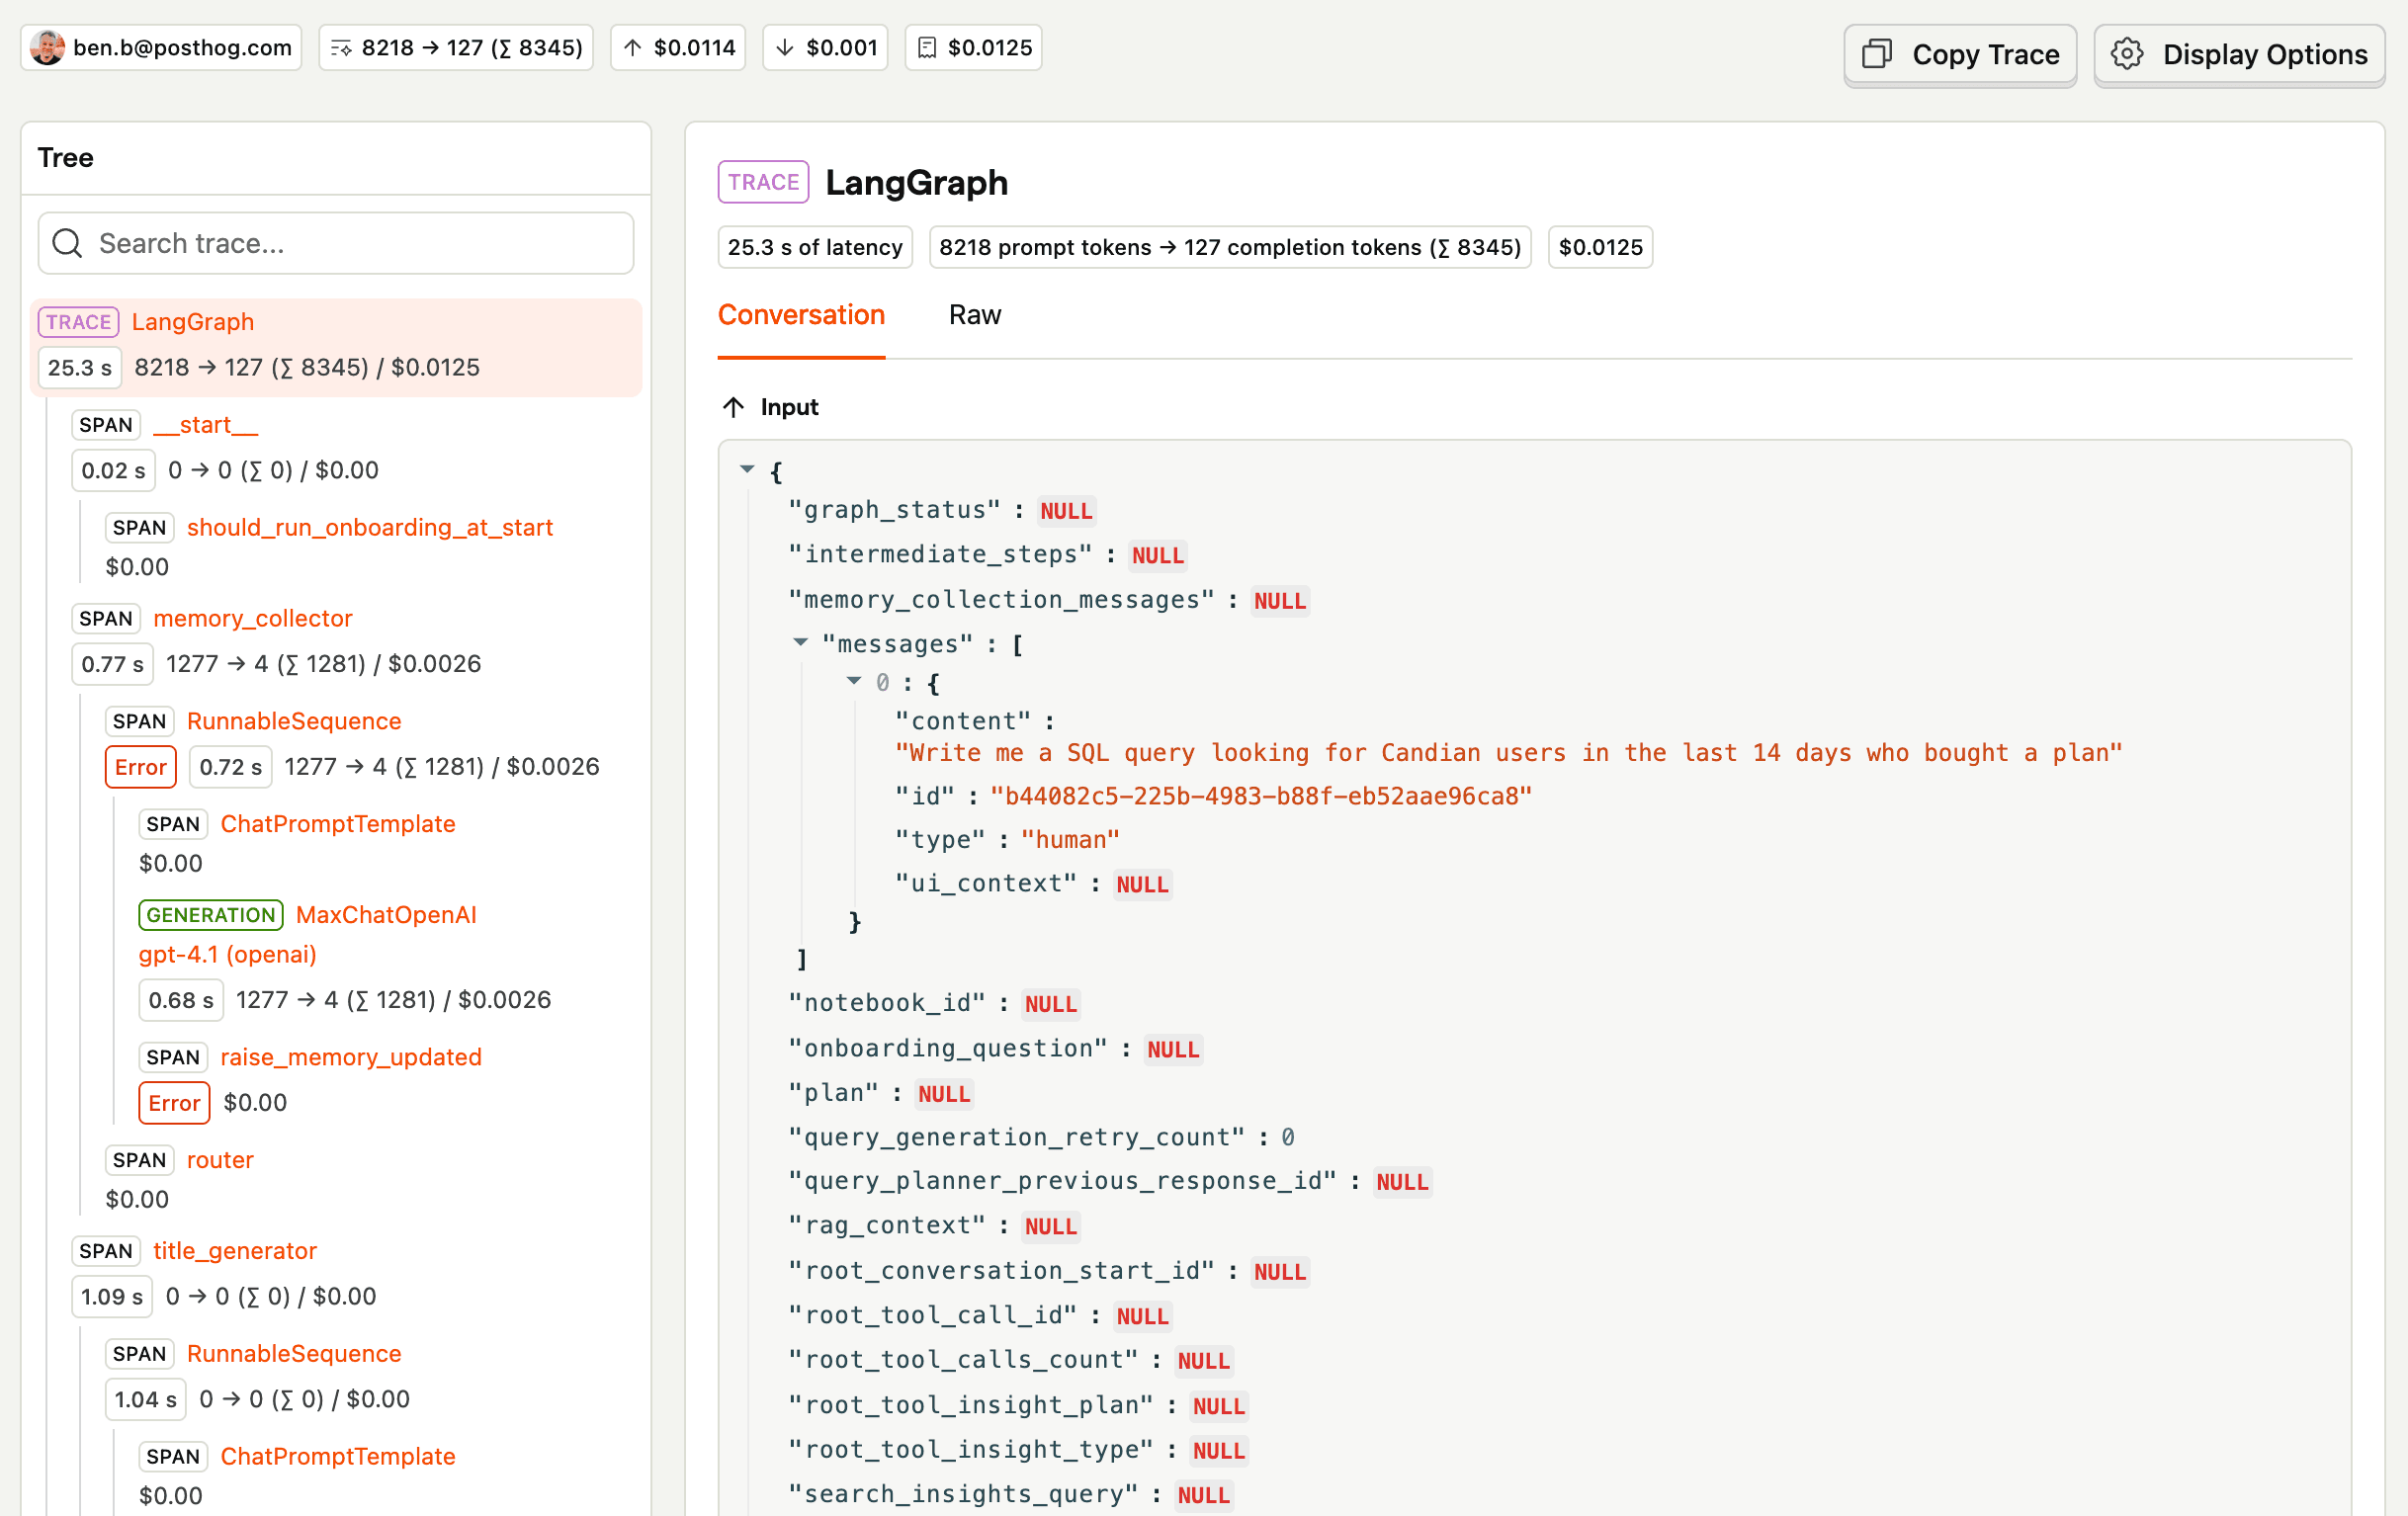Open should_run_onboarding_at_start span
Viewport: 2408px width, 1516px height.
(x=369, y=527)
